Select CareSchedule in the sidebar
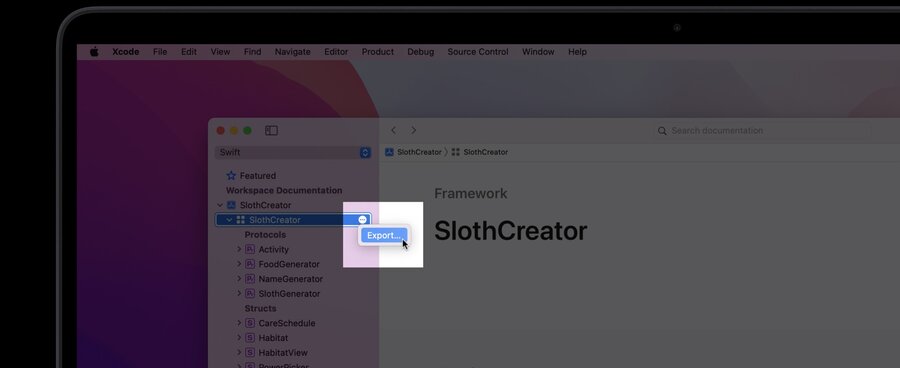Viewport: 900px width, 368px height. (x=287, y=323)
